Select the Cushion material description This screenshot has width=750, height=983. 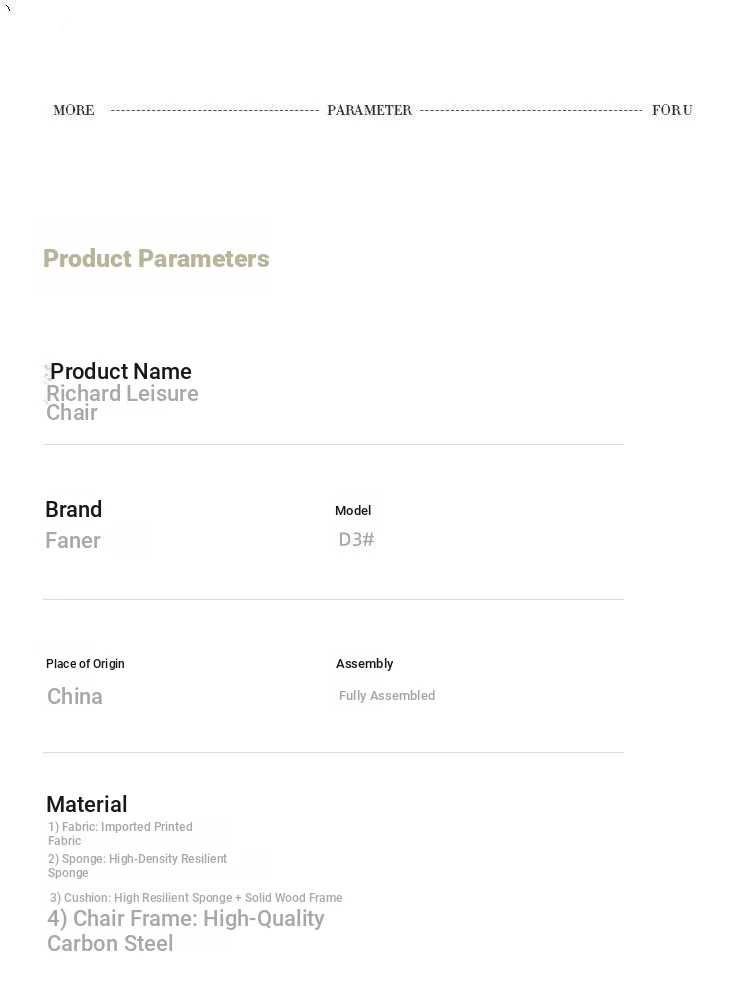[x=196, y=898]
